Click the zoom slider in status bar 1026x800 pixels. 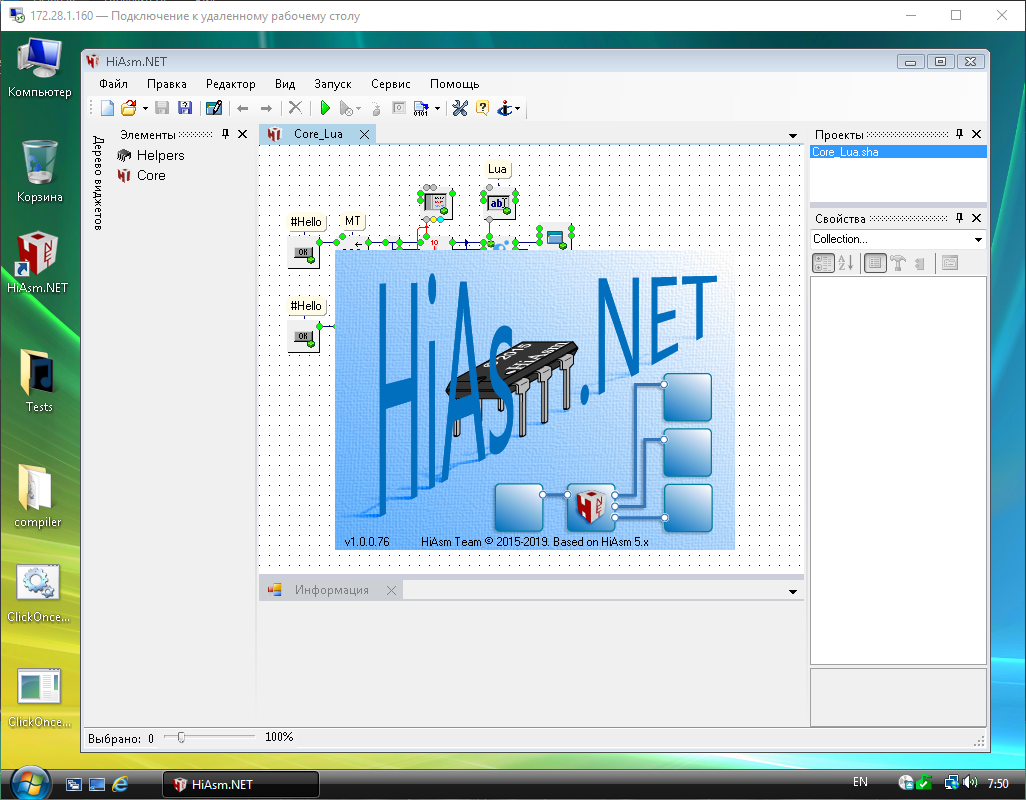[x=181, y=737]
